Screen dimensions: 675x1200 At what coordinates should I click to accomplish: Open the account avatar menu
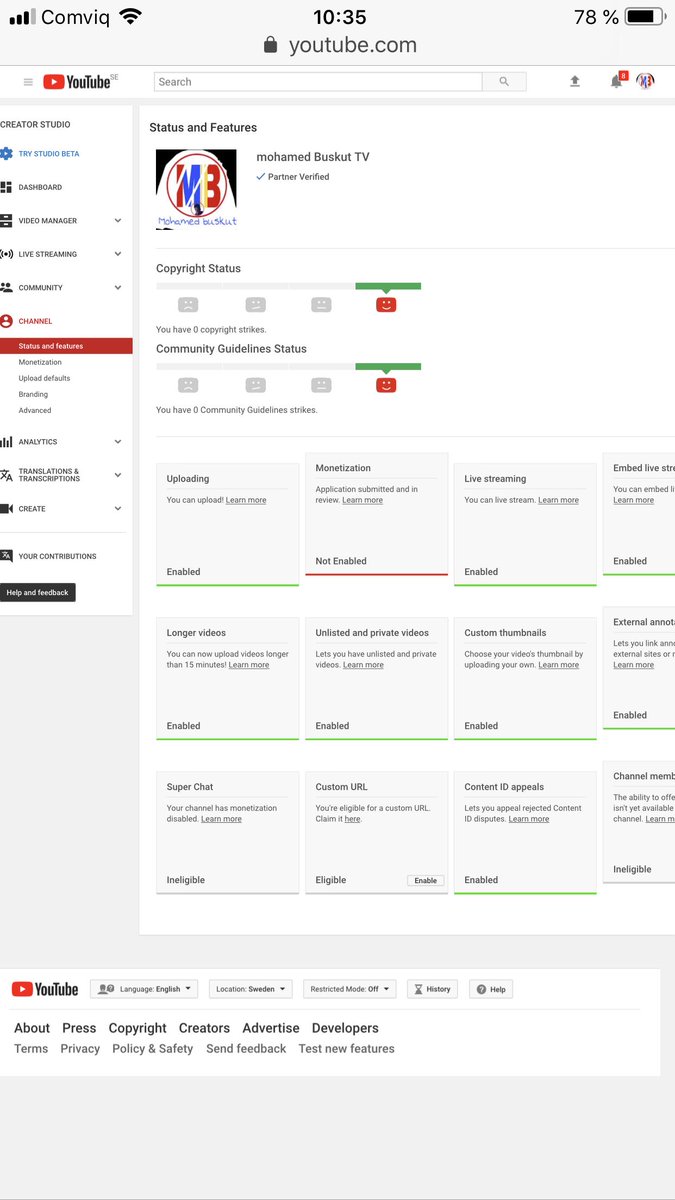(x=646, y=81)
